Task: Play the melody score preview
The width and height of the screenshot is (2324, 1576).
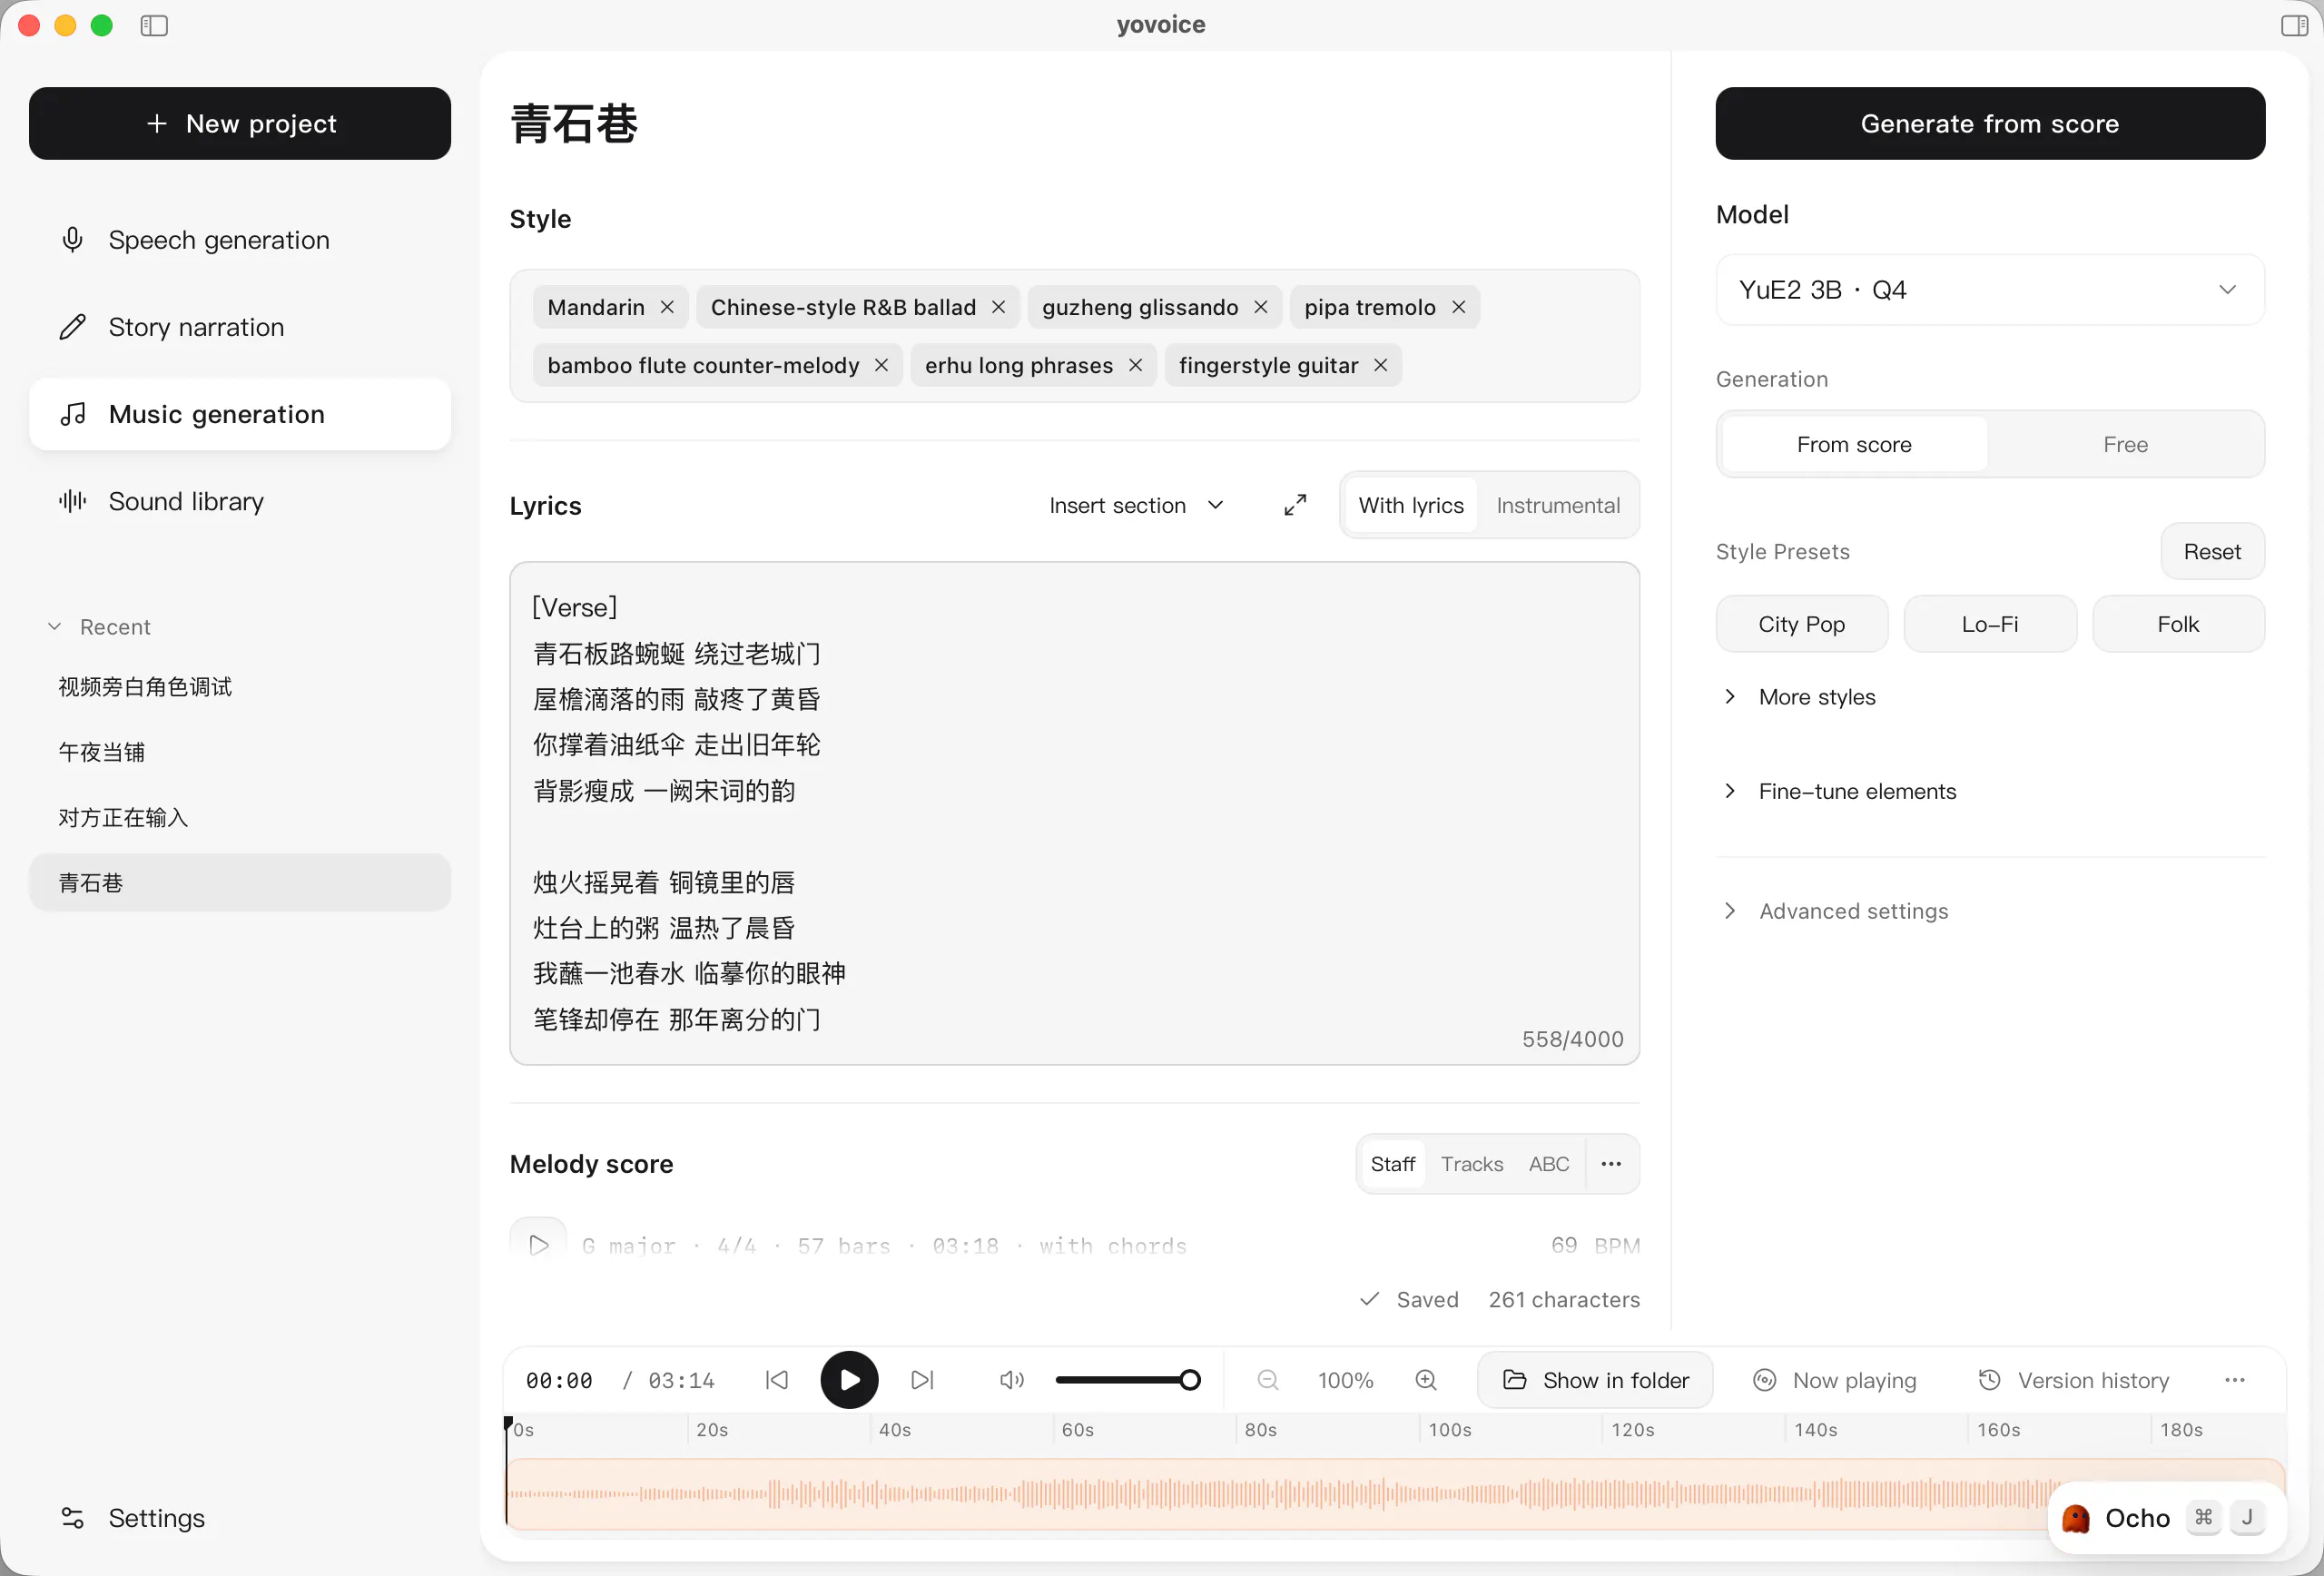Action: (x=538, y=1244)
